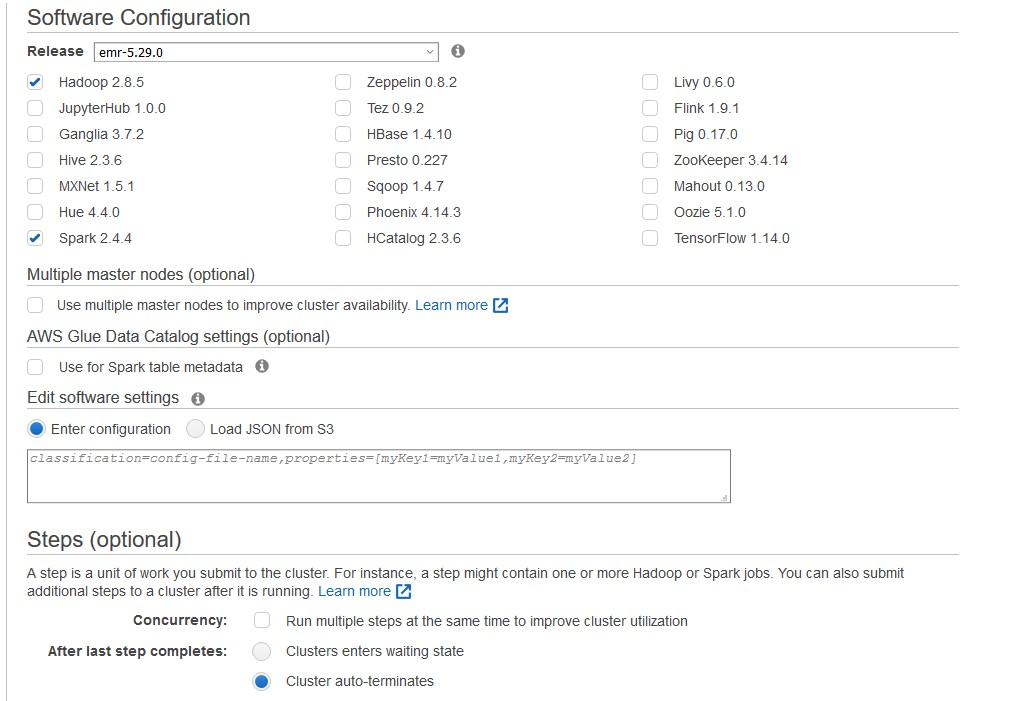Check the Zeppelin 0.8.2 checkbox

pos(343,82)
